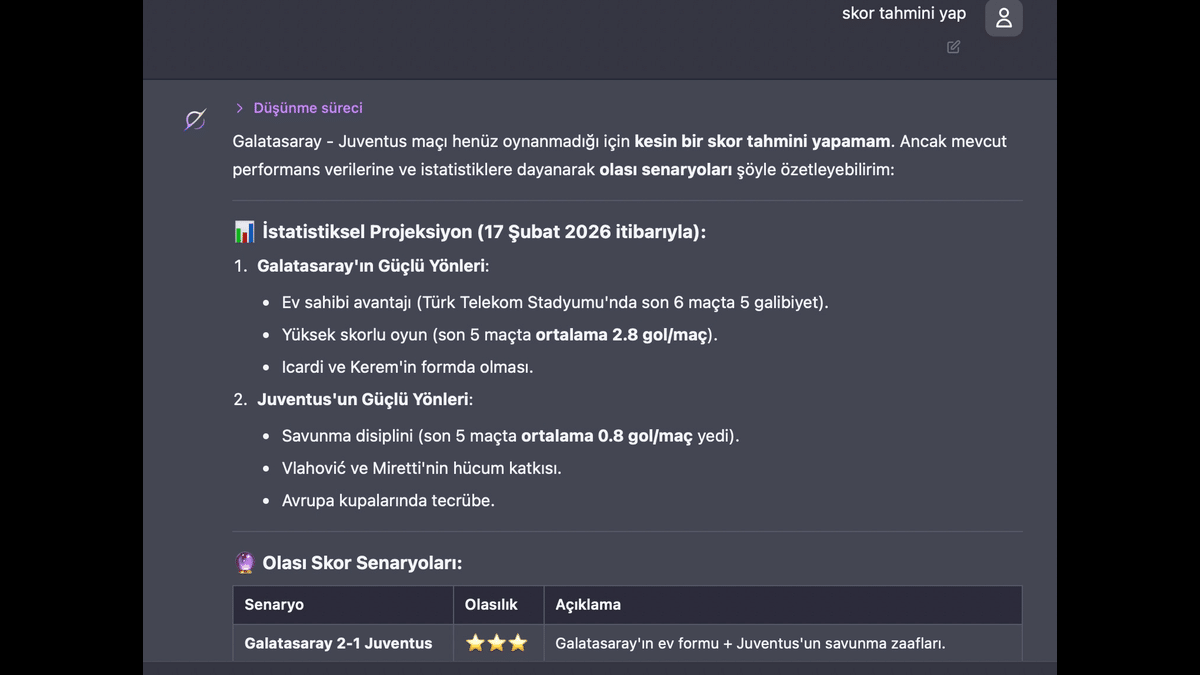
Task: Click the crystal ball emoji icon
Action: [244, 563]
